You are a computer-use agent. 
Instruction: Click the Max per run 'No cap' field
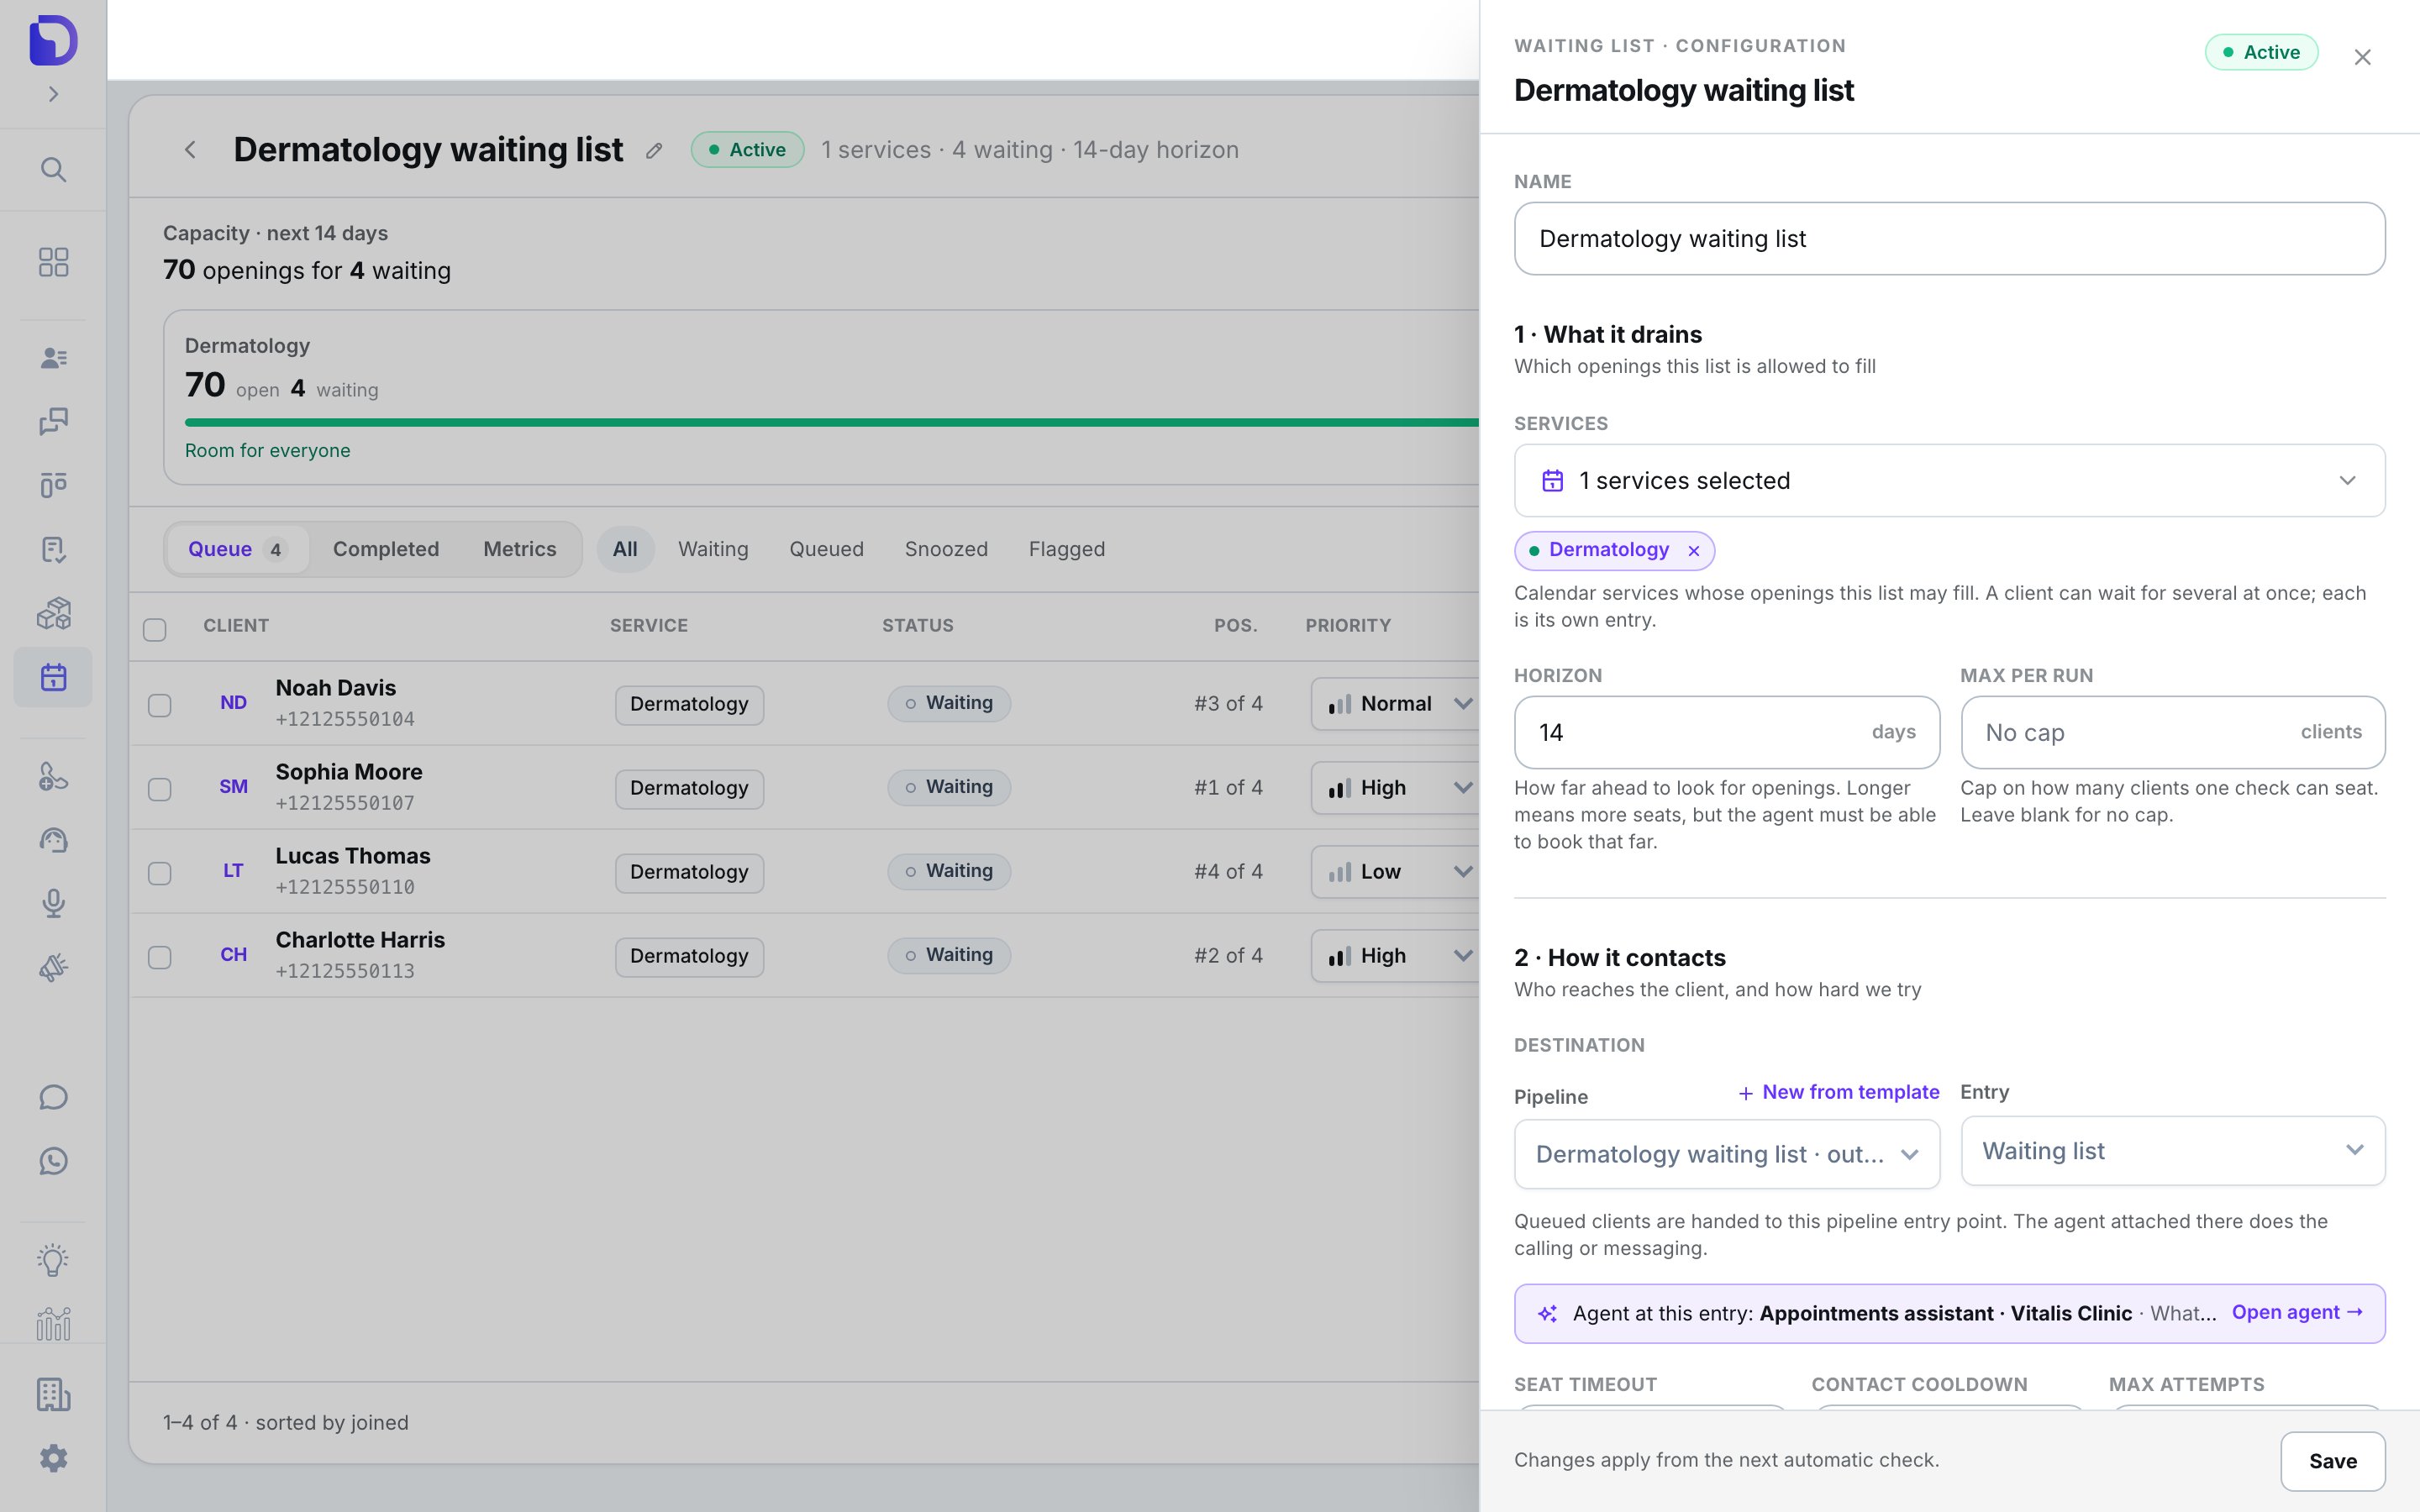click(2172, 732)
